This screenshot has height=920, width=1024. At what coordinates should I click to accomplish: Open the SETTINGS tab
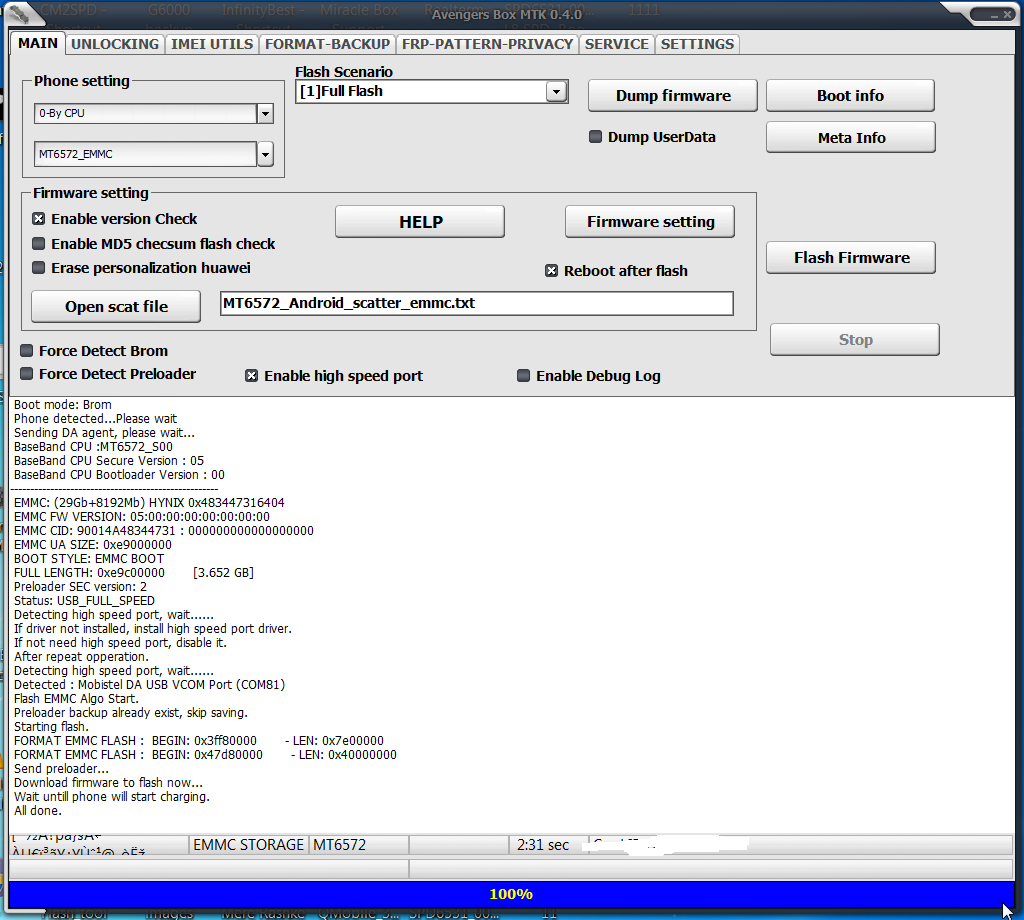[x=697, y=44]
